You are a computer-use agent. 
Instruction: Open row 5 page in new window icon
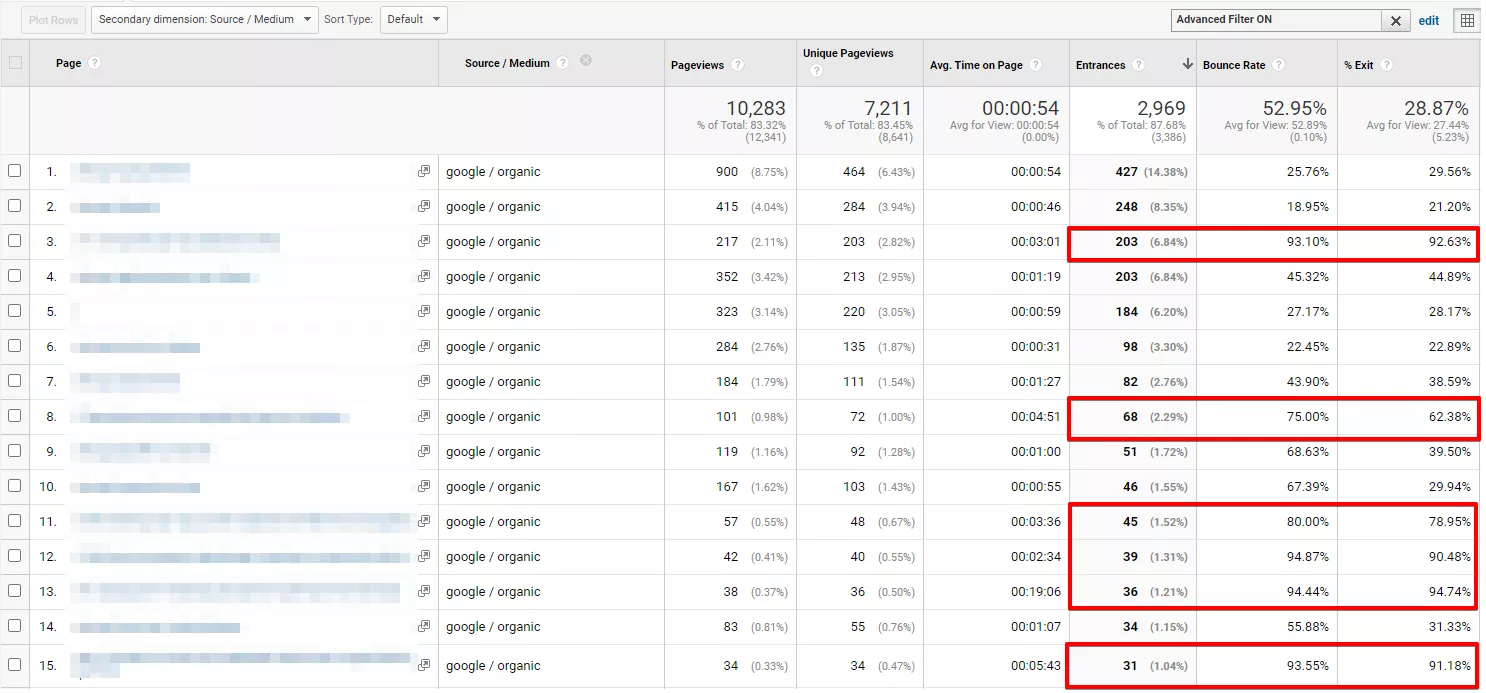[424, 311]
